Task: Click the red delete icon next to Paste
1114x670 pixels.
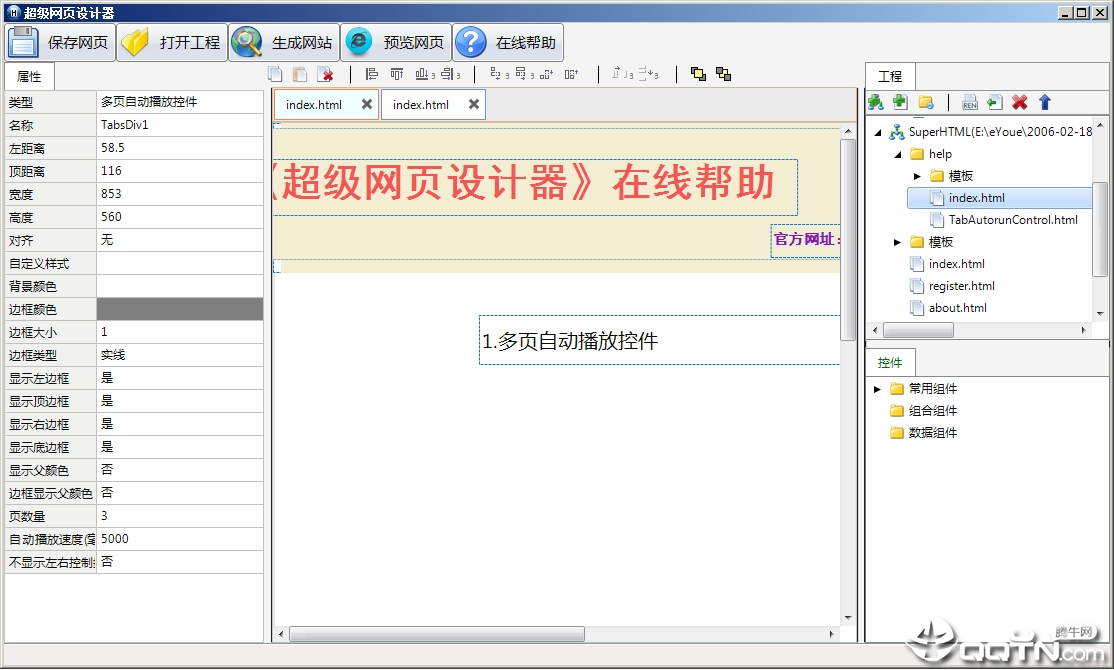Action: click(x=324, y=74)
